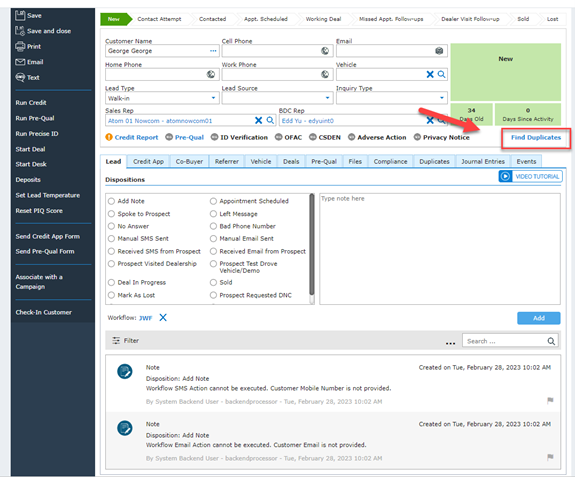Select Appointment Scheduled disposition
Screen dimensions: 575x477
[x=213, y=201]
